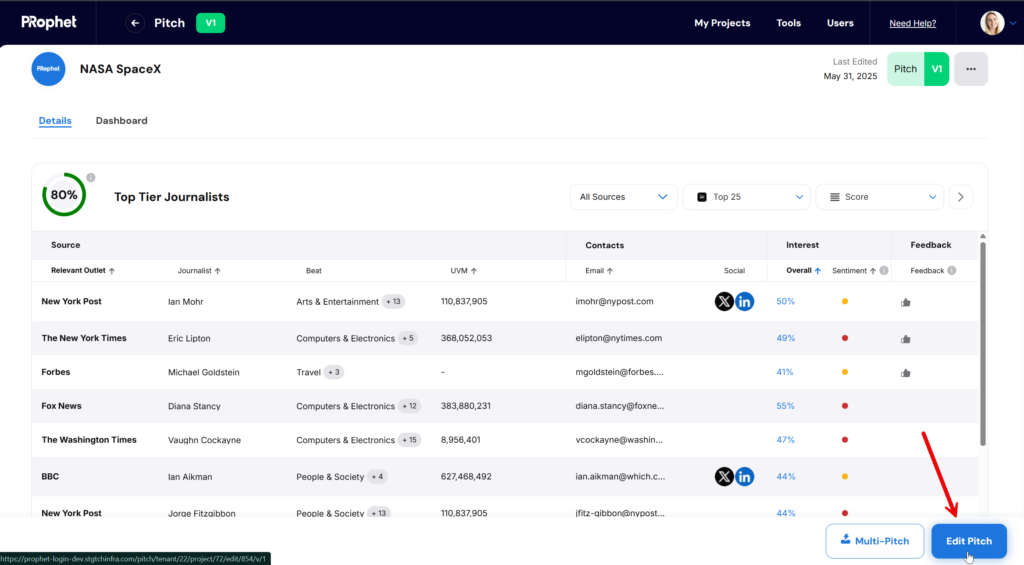Click the NASA SpaceX project title
Screen dimensions: 1024x565
coord(120,69)
